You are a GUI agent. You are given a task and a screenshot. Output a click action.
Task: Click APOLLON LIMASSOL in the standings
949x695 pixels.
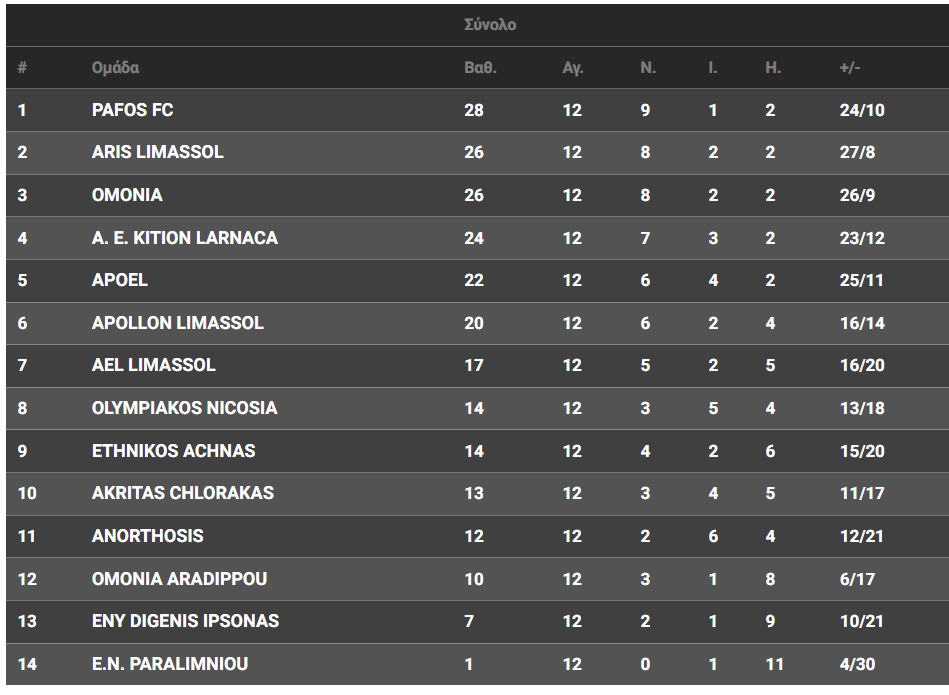pyautogui.click(x=177, y=323)
